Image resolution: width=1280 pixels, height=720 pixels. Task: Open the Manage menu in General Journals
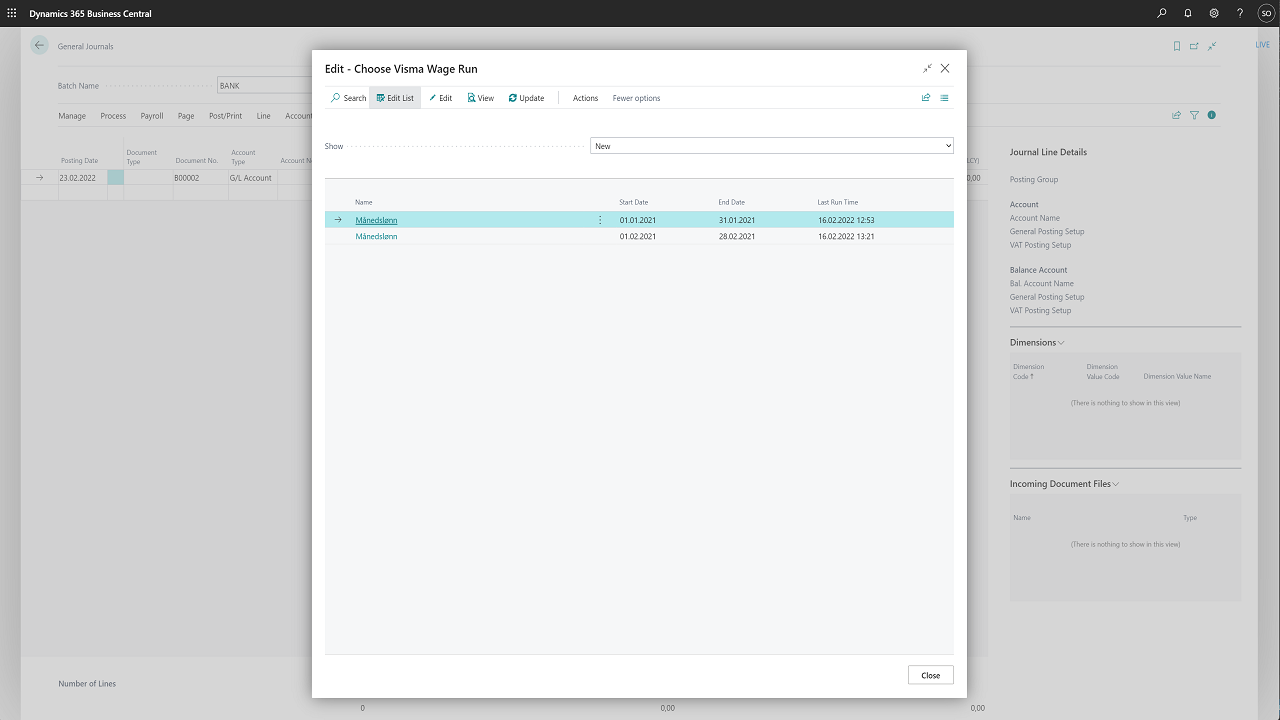point(72,116)
